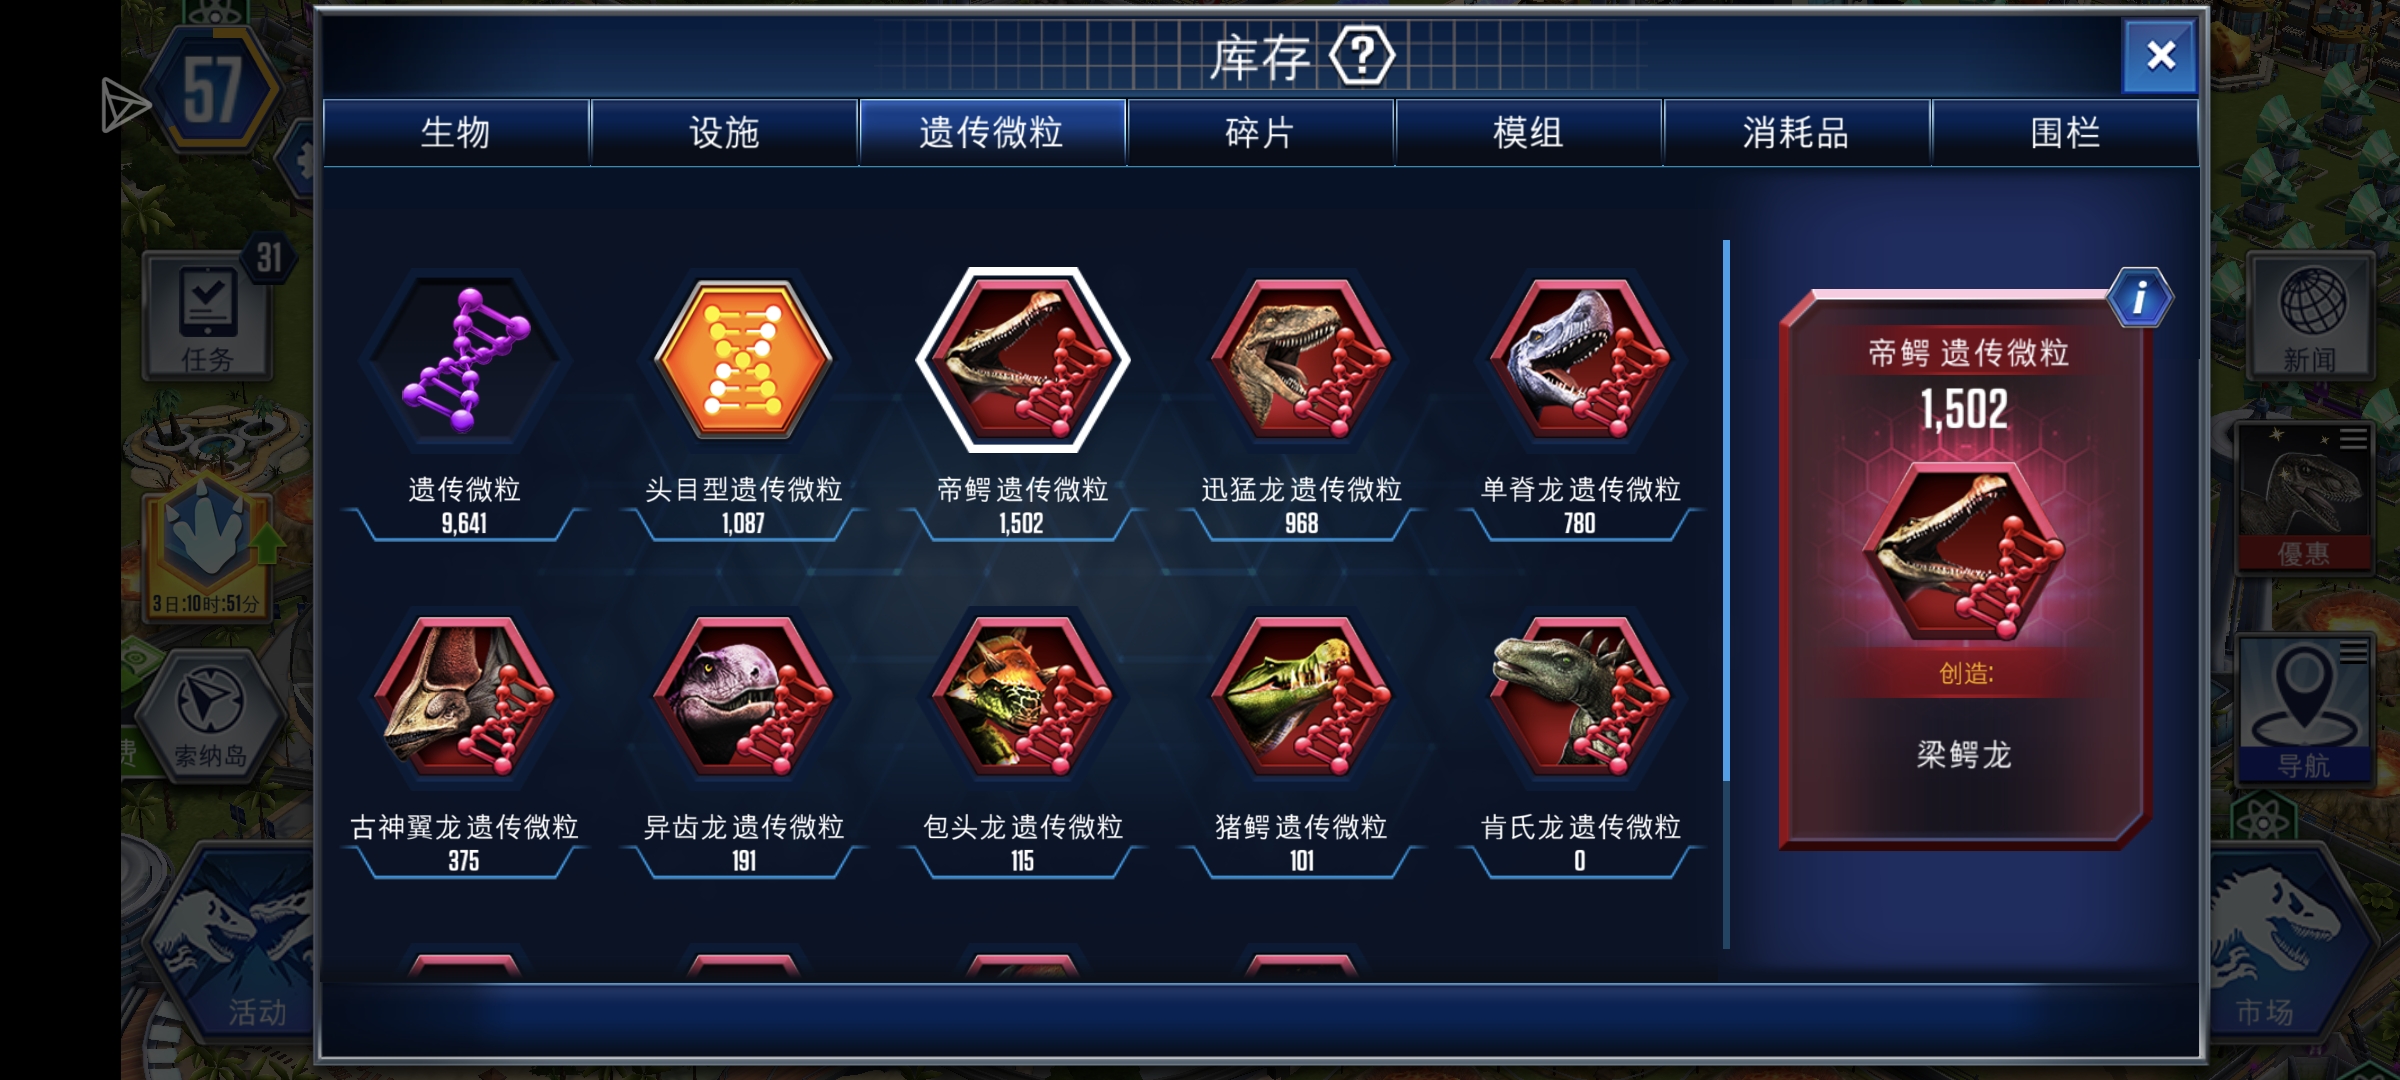Go to the 消耗品 tab
This screenshot has width=2400, height=1080.
pos(1796,132)
